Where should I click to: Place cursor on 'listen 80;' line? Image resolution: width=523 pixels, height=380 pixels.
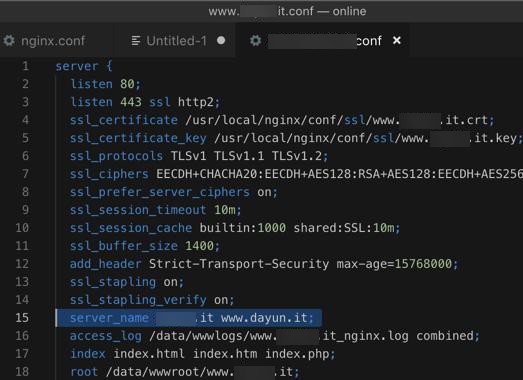coord(105,84)
